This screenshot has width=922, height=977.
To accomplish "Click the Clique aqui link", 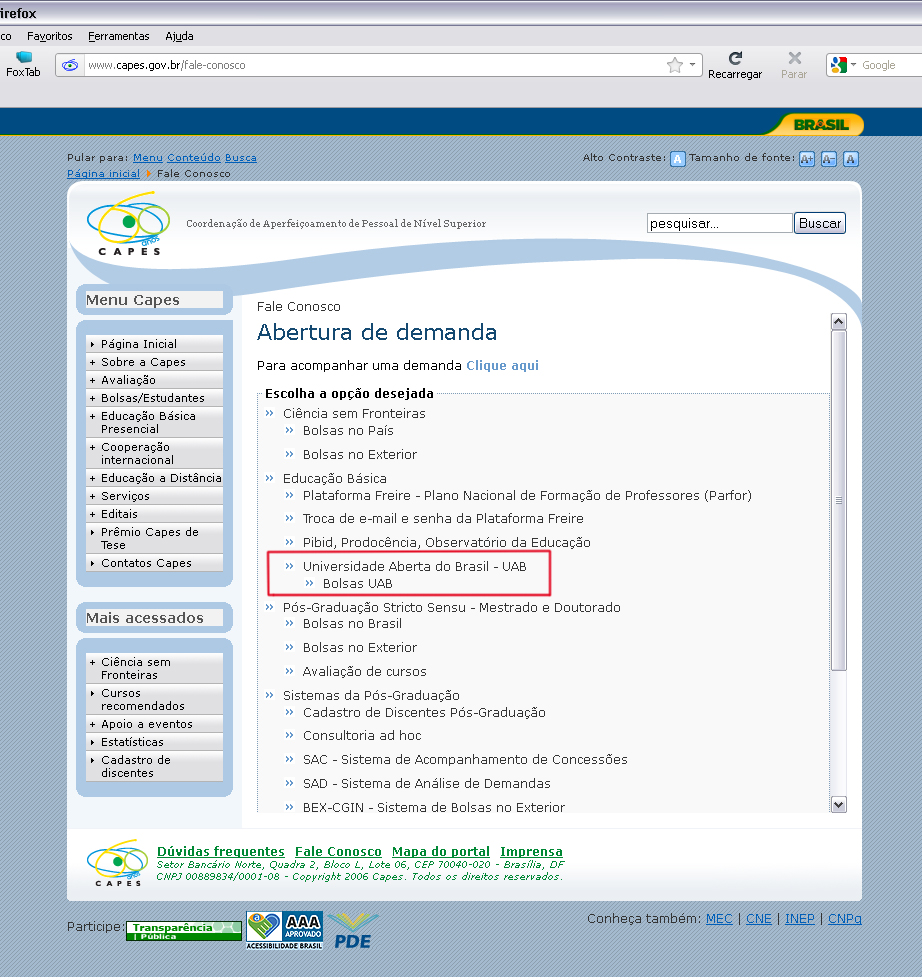I will (502, 366).
